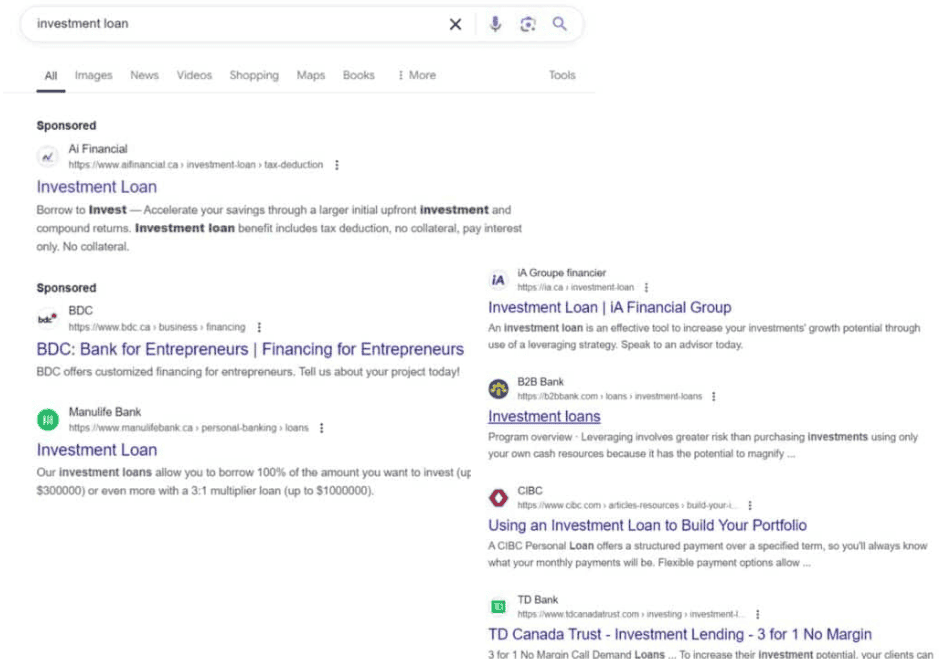Click the magnifying glass search icon
Viewport: 943px width, 666px height.
pyautogui.click(x=559, y=24)
